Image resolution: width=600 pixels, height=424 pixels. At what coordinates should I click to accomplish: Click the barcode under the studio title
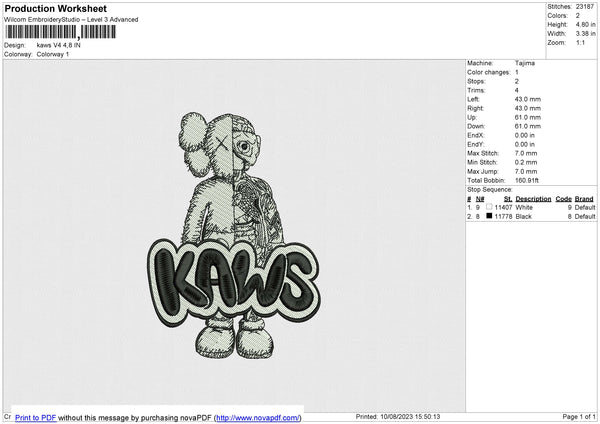coord(60,32)
